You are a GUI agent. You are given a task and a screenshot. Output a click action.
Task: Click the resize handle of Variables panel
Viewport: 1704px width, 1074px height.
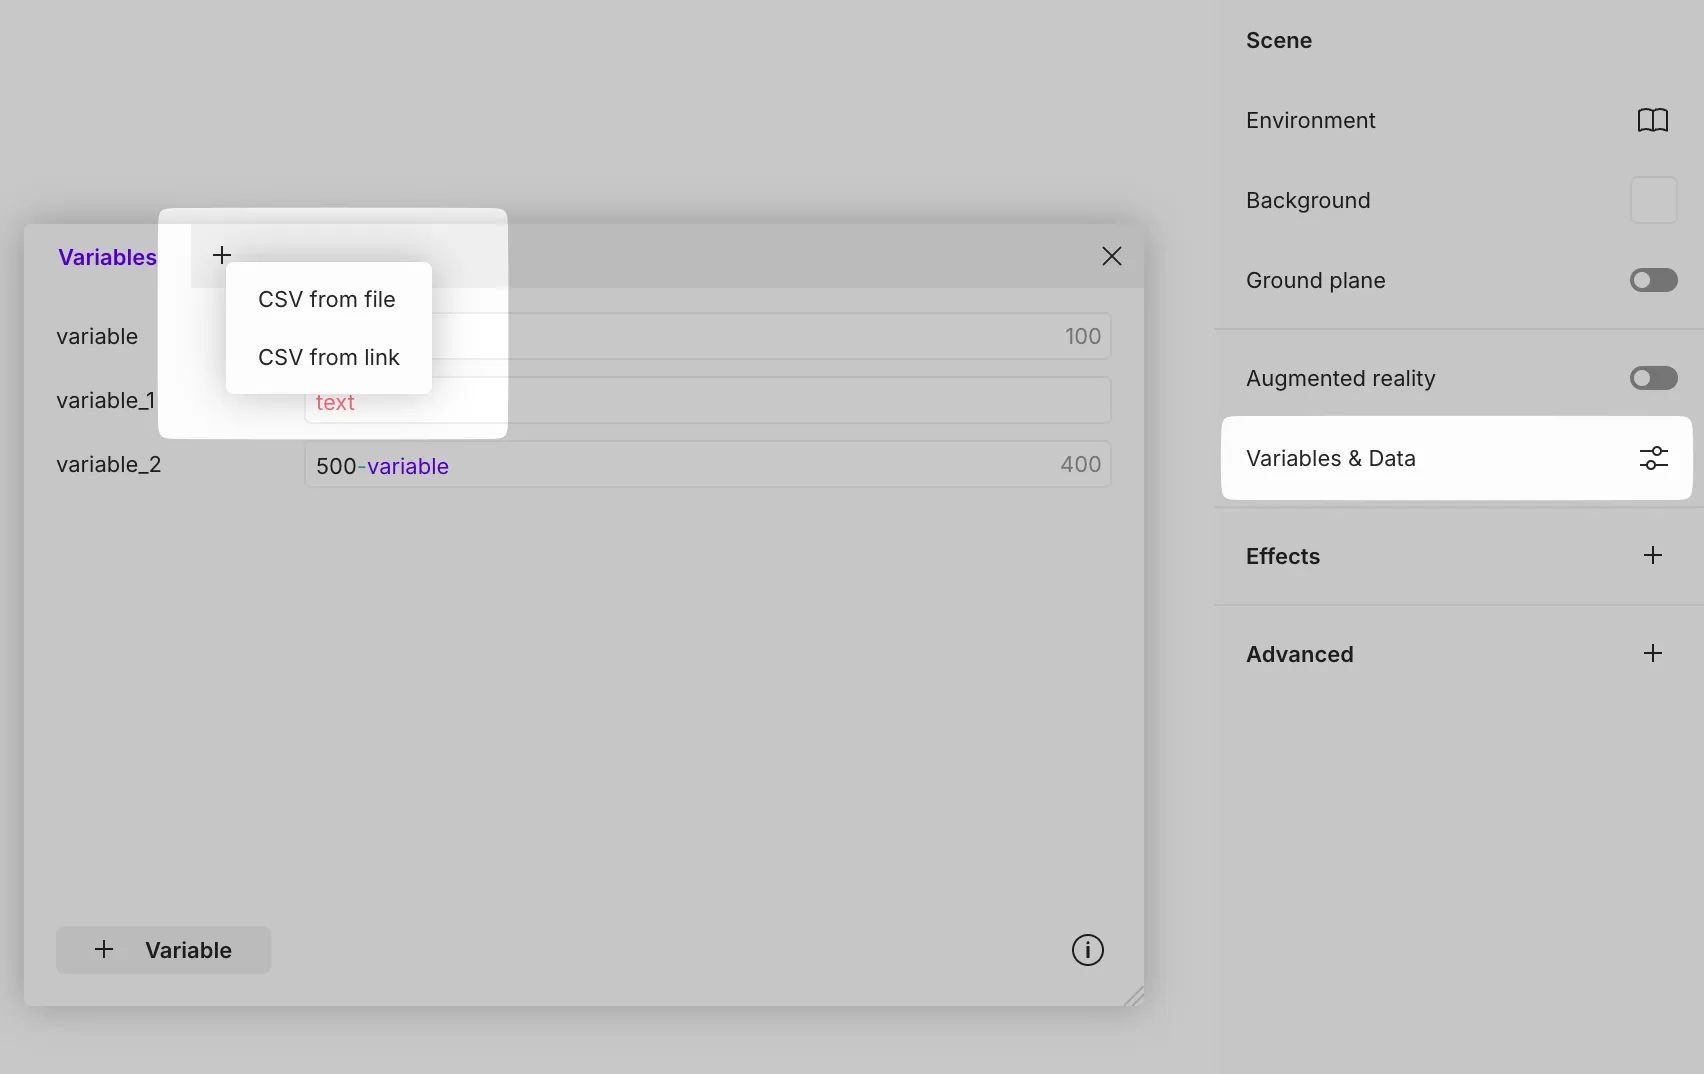click(x=1133, y=996)
